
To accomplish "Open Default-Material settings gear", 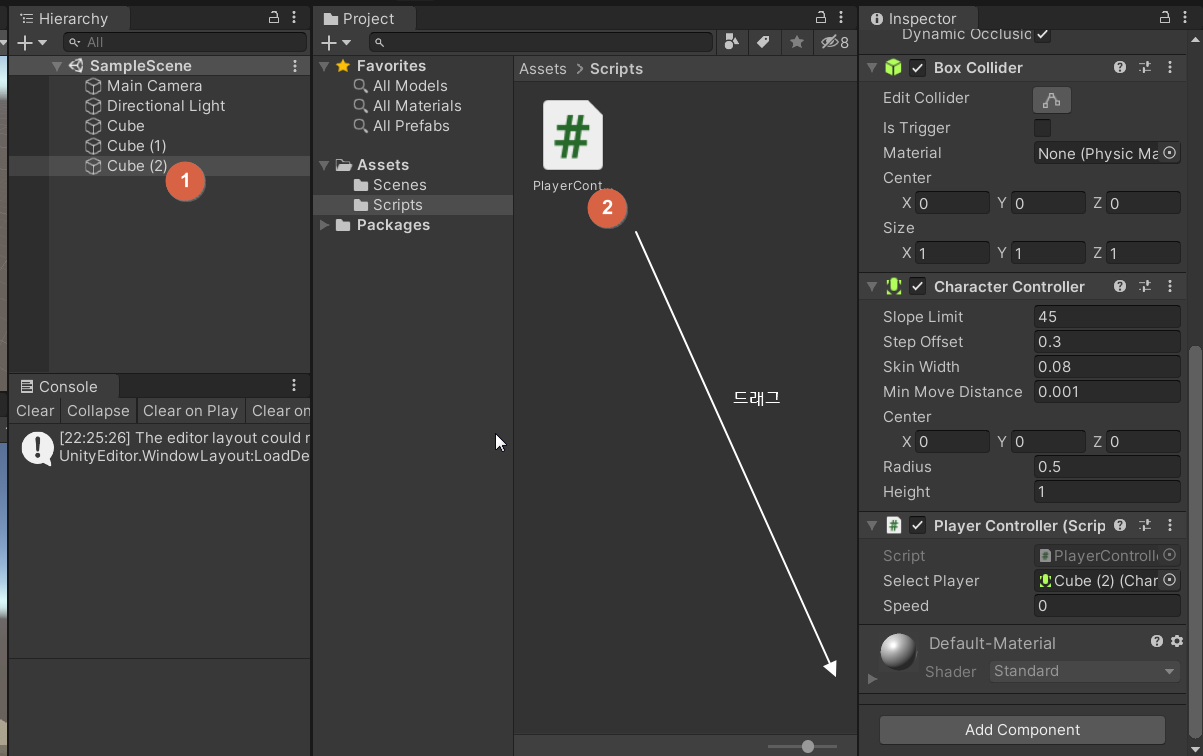I will coord(1177,641).
